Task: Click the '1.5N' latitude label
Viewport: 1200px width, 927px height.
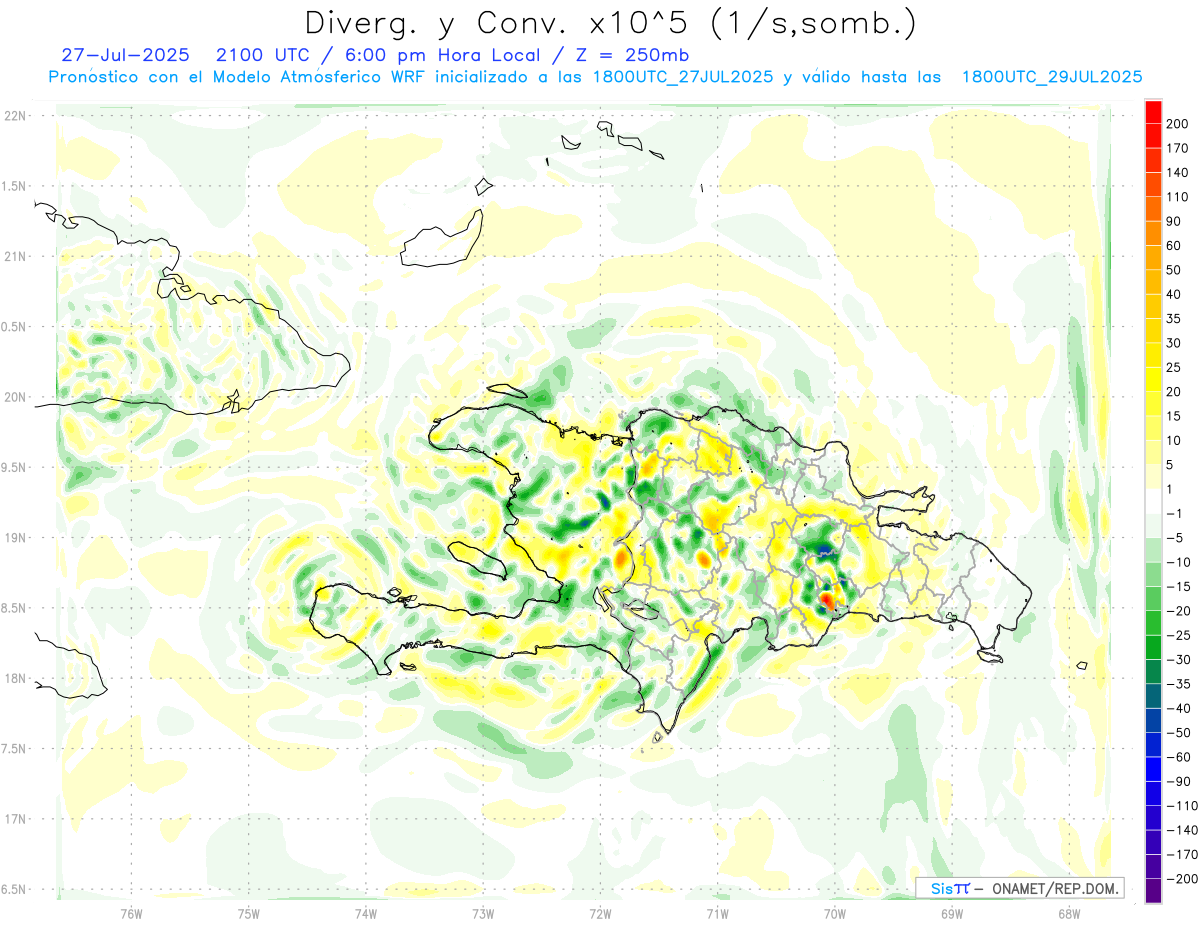Action: click(14, 186)
